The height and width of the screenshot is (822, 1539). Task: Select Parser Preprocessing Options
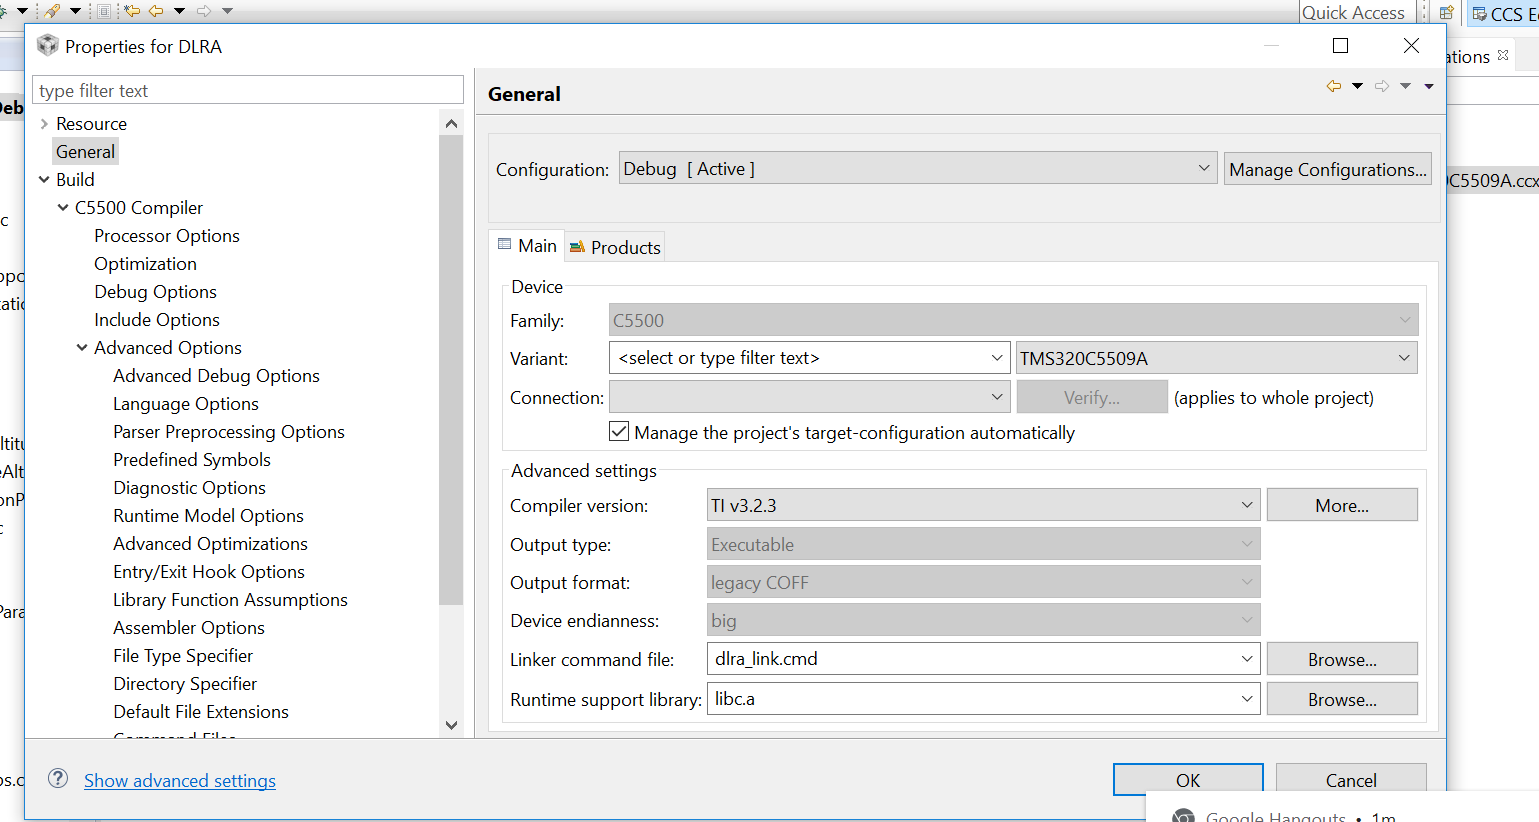coord(229,432)
